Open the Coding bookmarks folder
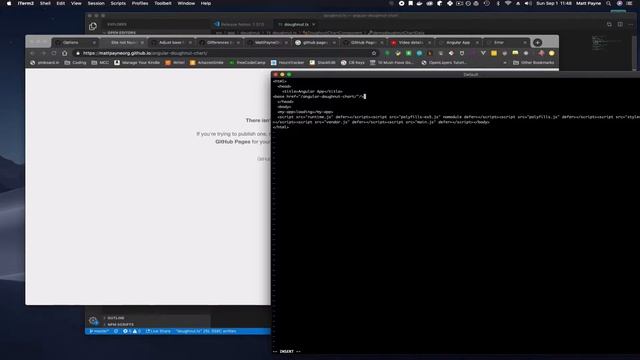640x360 pixels. point(76,62)
